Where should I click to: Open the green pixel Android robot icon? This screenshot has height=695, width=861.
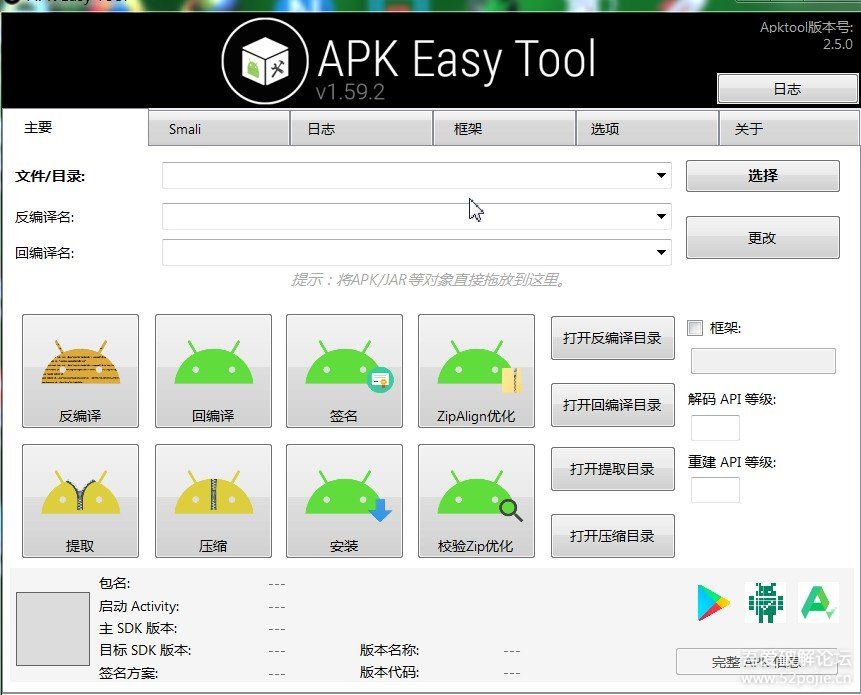click(765, 602)
